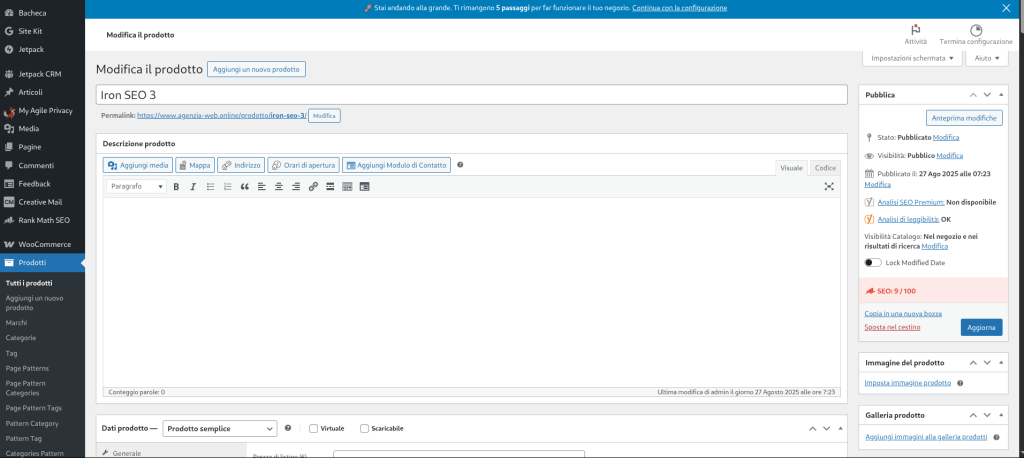
Task: Enable distraction-free fullscreen editor mode
Action: pos(828,187)
